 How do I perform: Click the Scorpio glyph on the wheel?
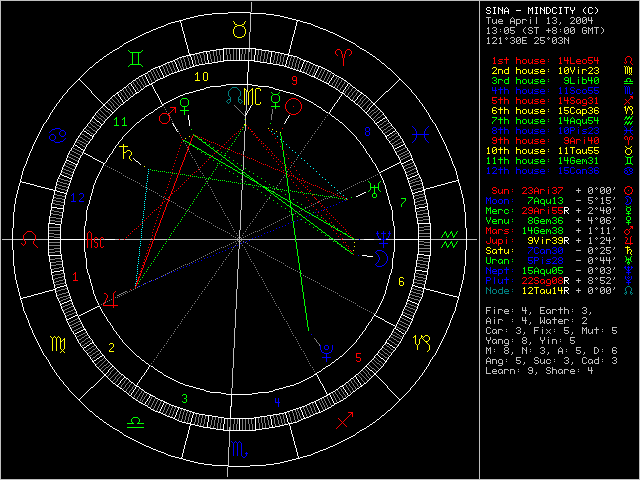[x=240, y=448]
